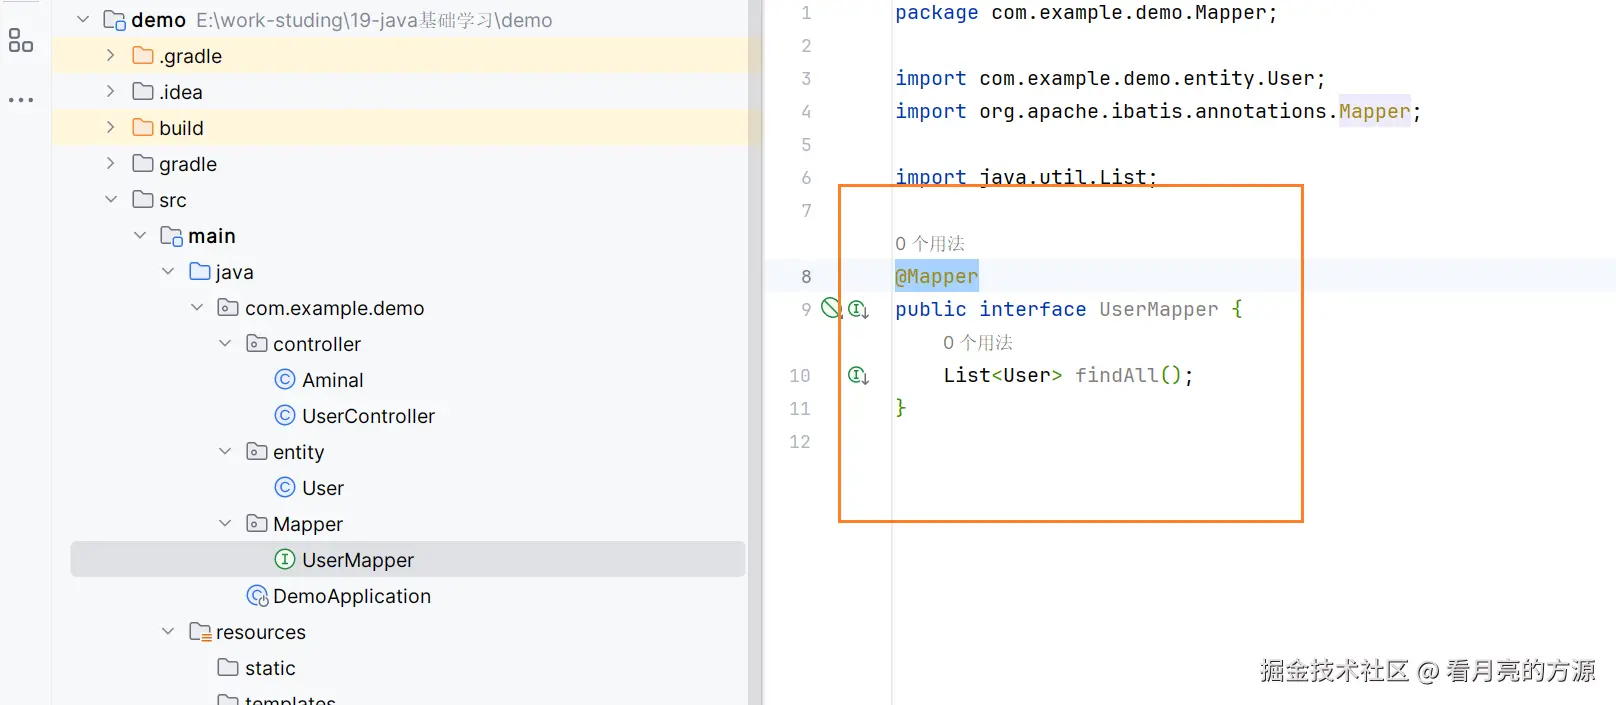Collapse the entity package

point(225,452)
